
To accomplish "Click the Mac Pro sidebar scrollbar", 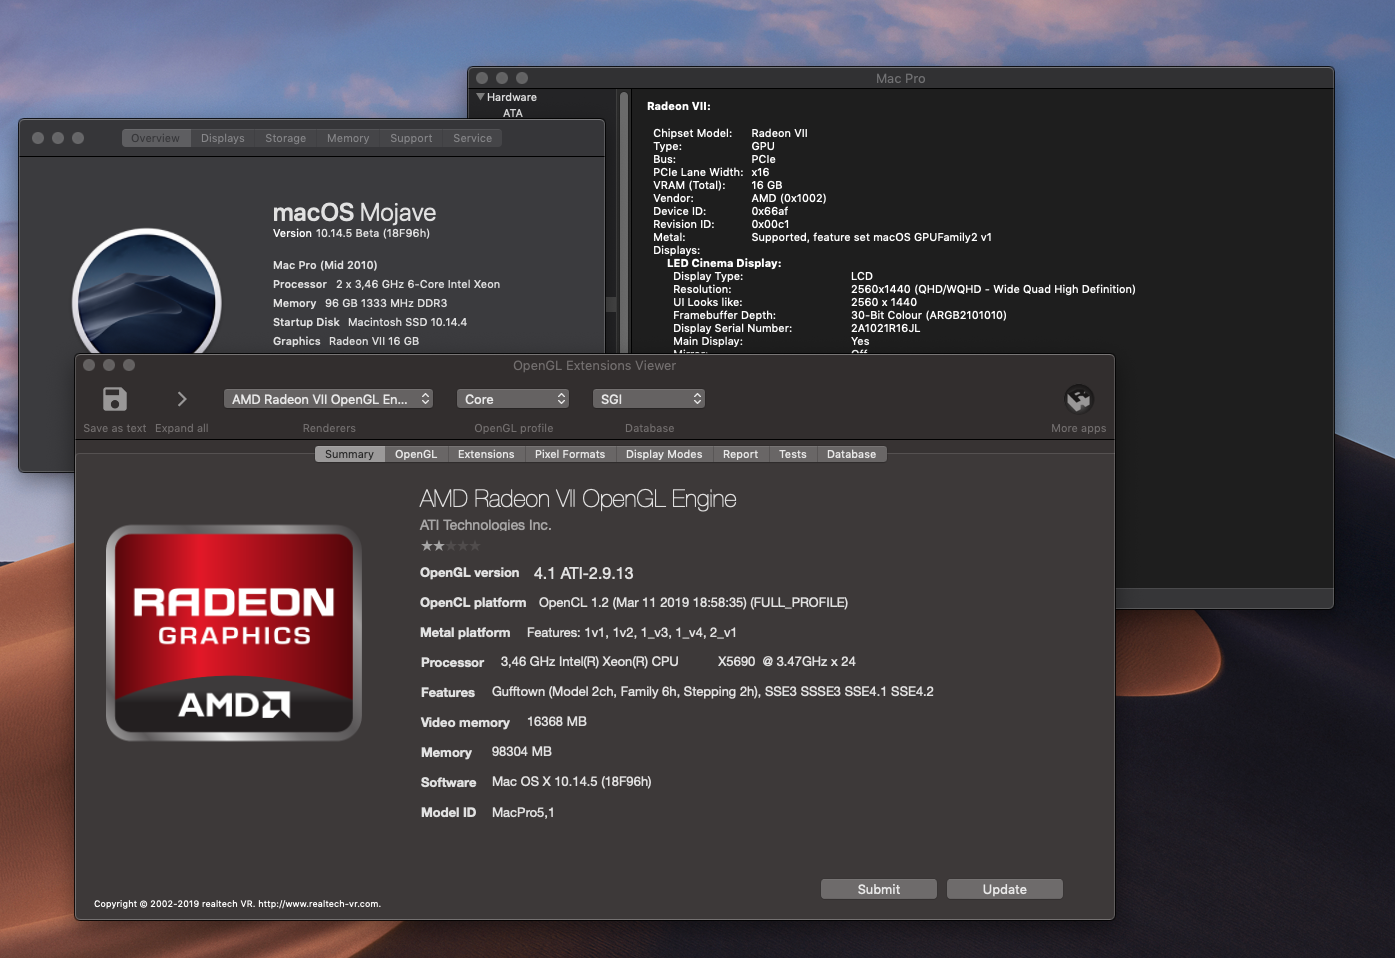I will [x=624, y=220].
